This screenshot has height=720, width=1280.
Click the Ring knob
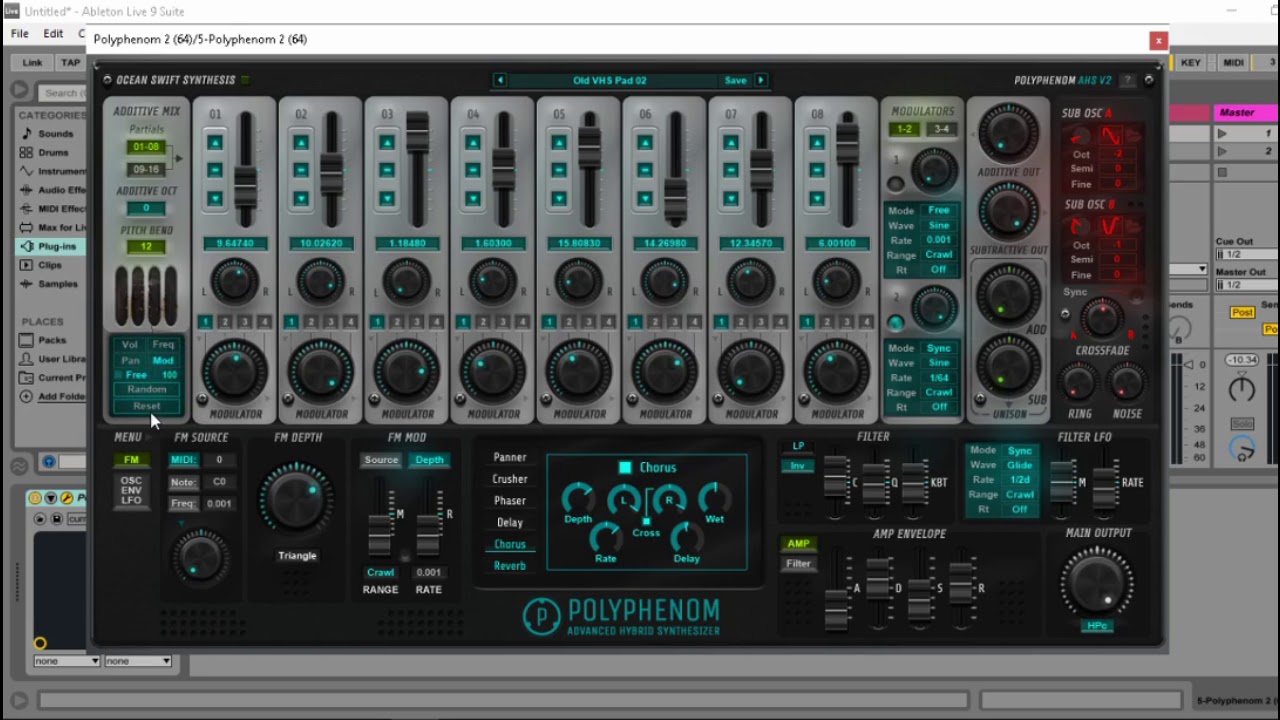1078,383
